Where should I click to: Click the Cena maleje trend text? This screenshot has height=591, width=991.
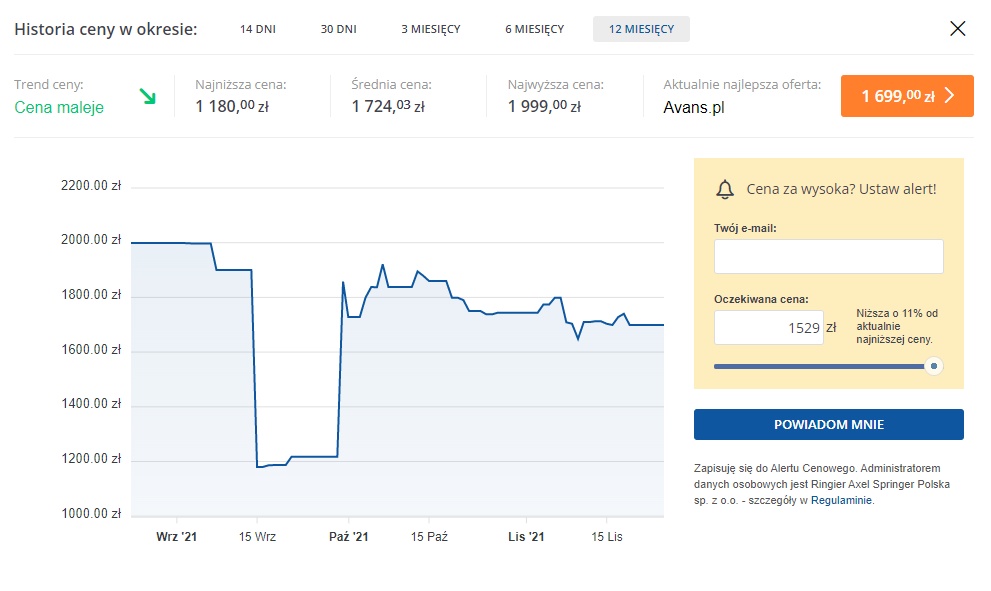coord(59,107)
